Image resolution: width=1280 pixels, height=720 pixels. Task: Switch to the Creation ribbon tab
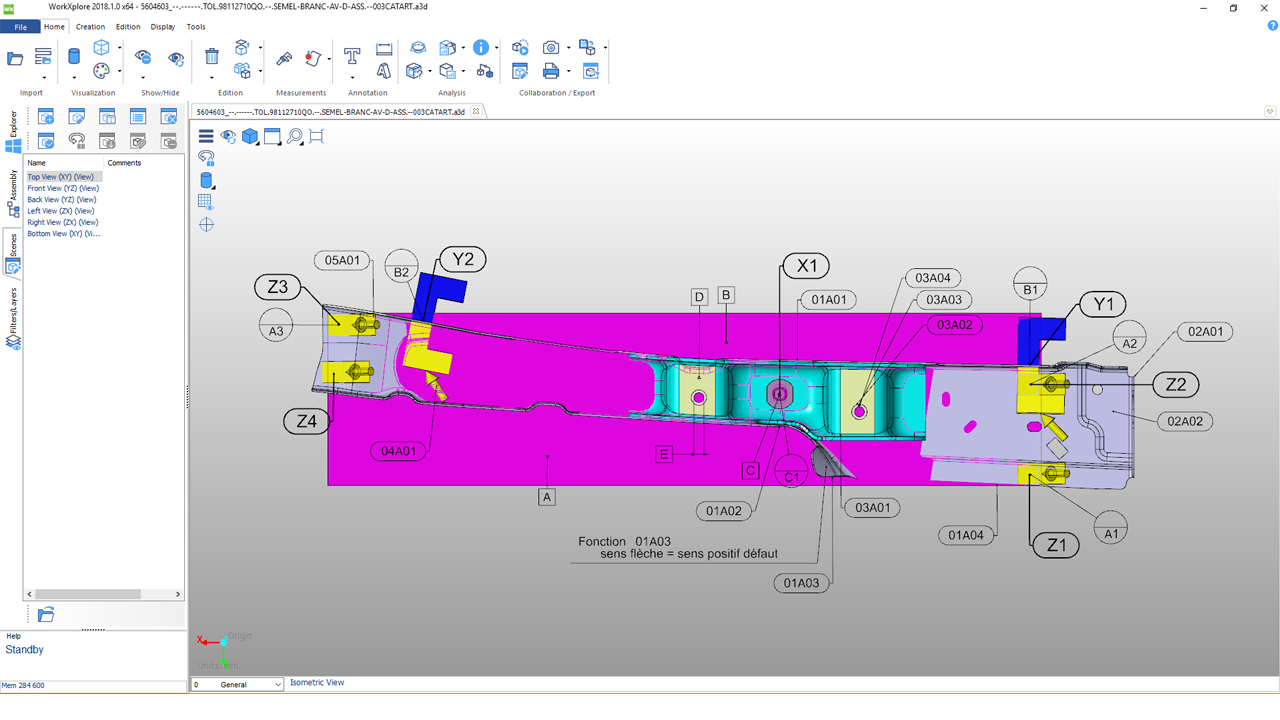(90, 27)
